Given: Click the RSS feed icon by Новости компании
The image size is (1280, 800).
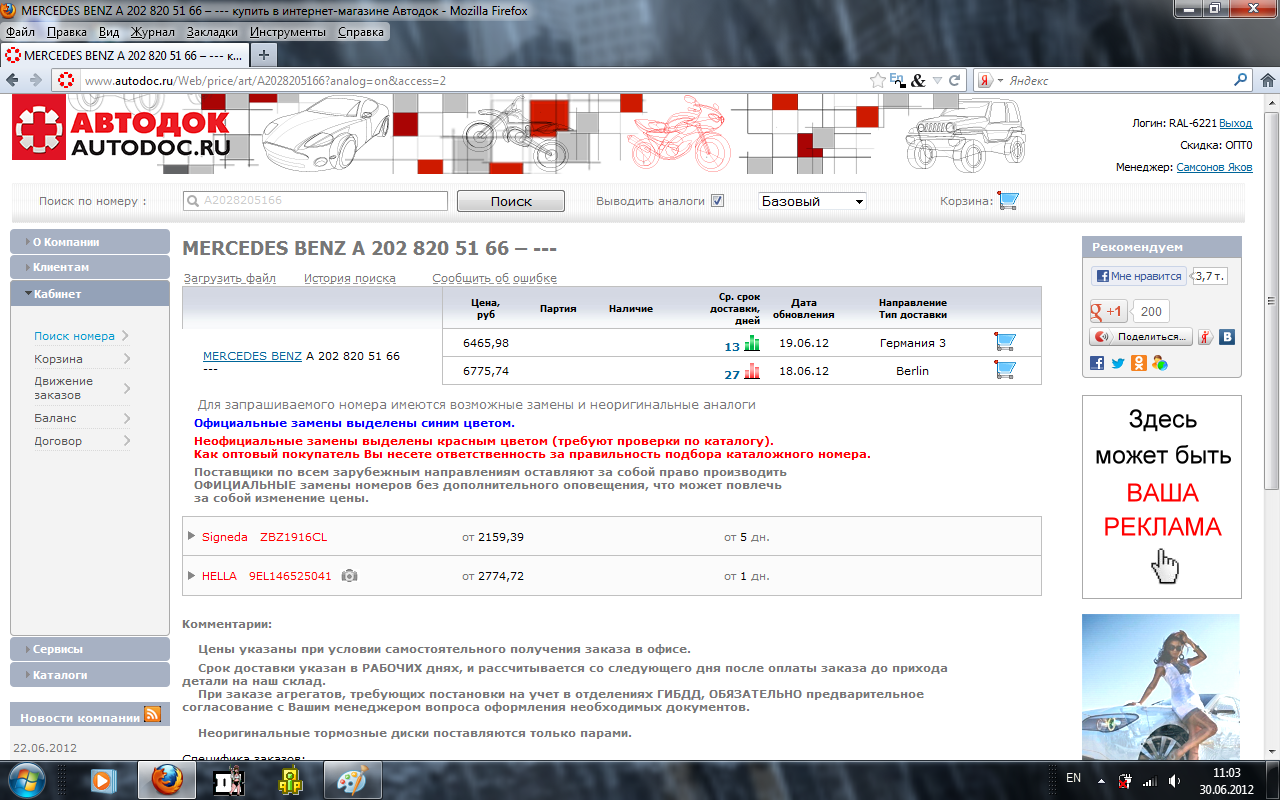Looking at the screenshot, I should pos(152,714).
